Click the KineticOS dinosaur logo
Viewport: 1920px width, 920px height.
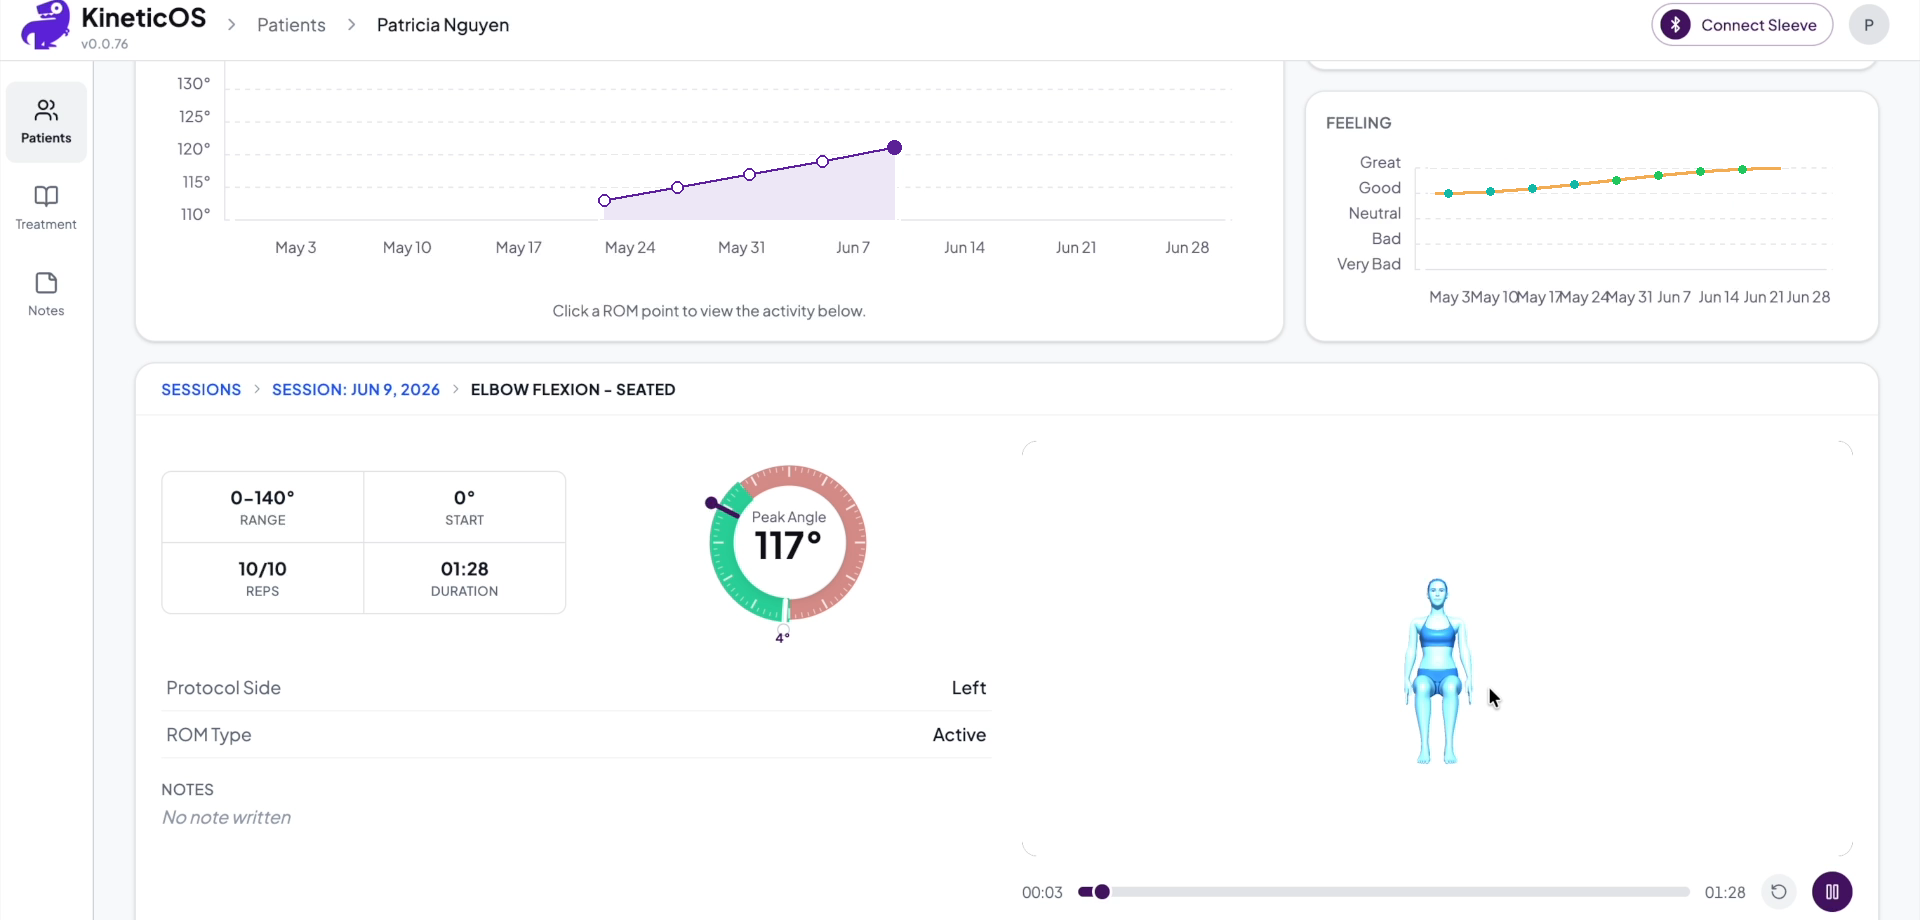[x=46, y=25]
